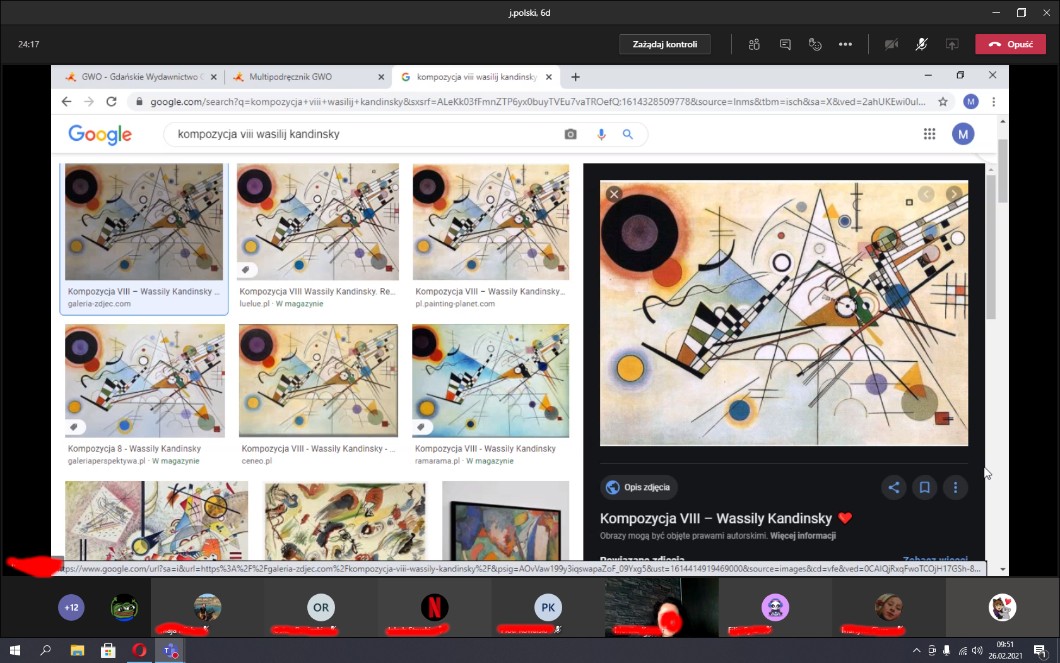Start voice search with the microphone icon
This screenshot has width=1060, height=663.
[601, 134]
